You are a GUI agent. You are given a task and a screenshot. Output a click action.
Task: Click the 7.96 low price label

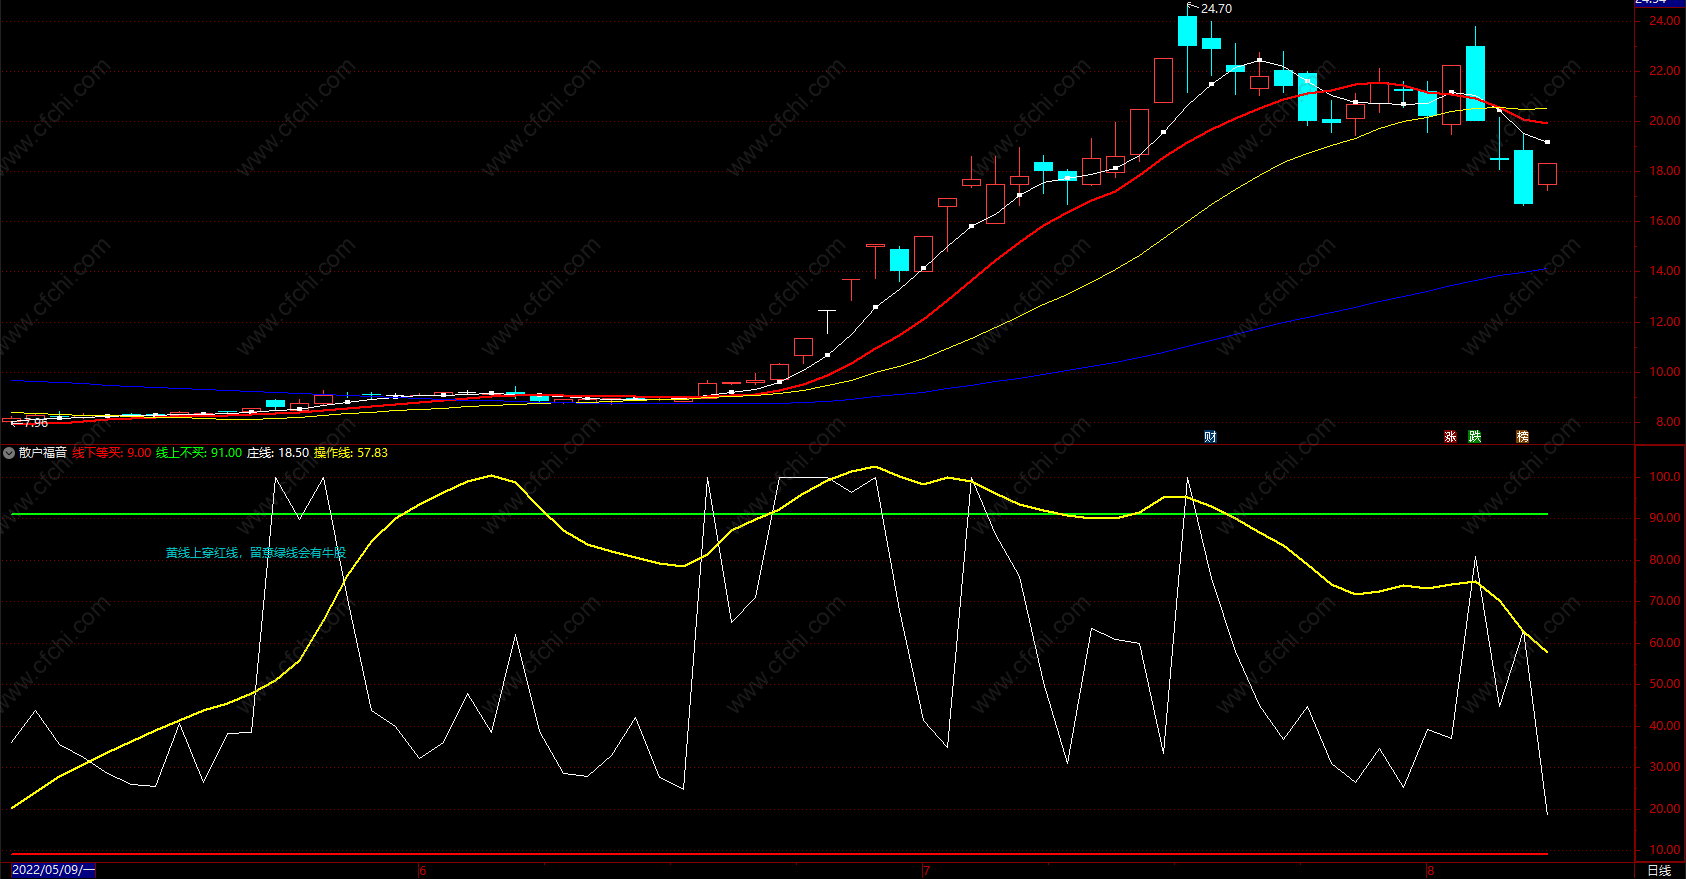35,423
